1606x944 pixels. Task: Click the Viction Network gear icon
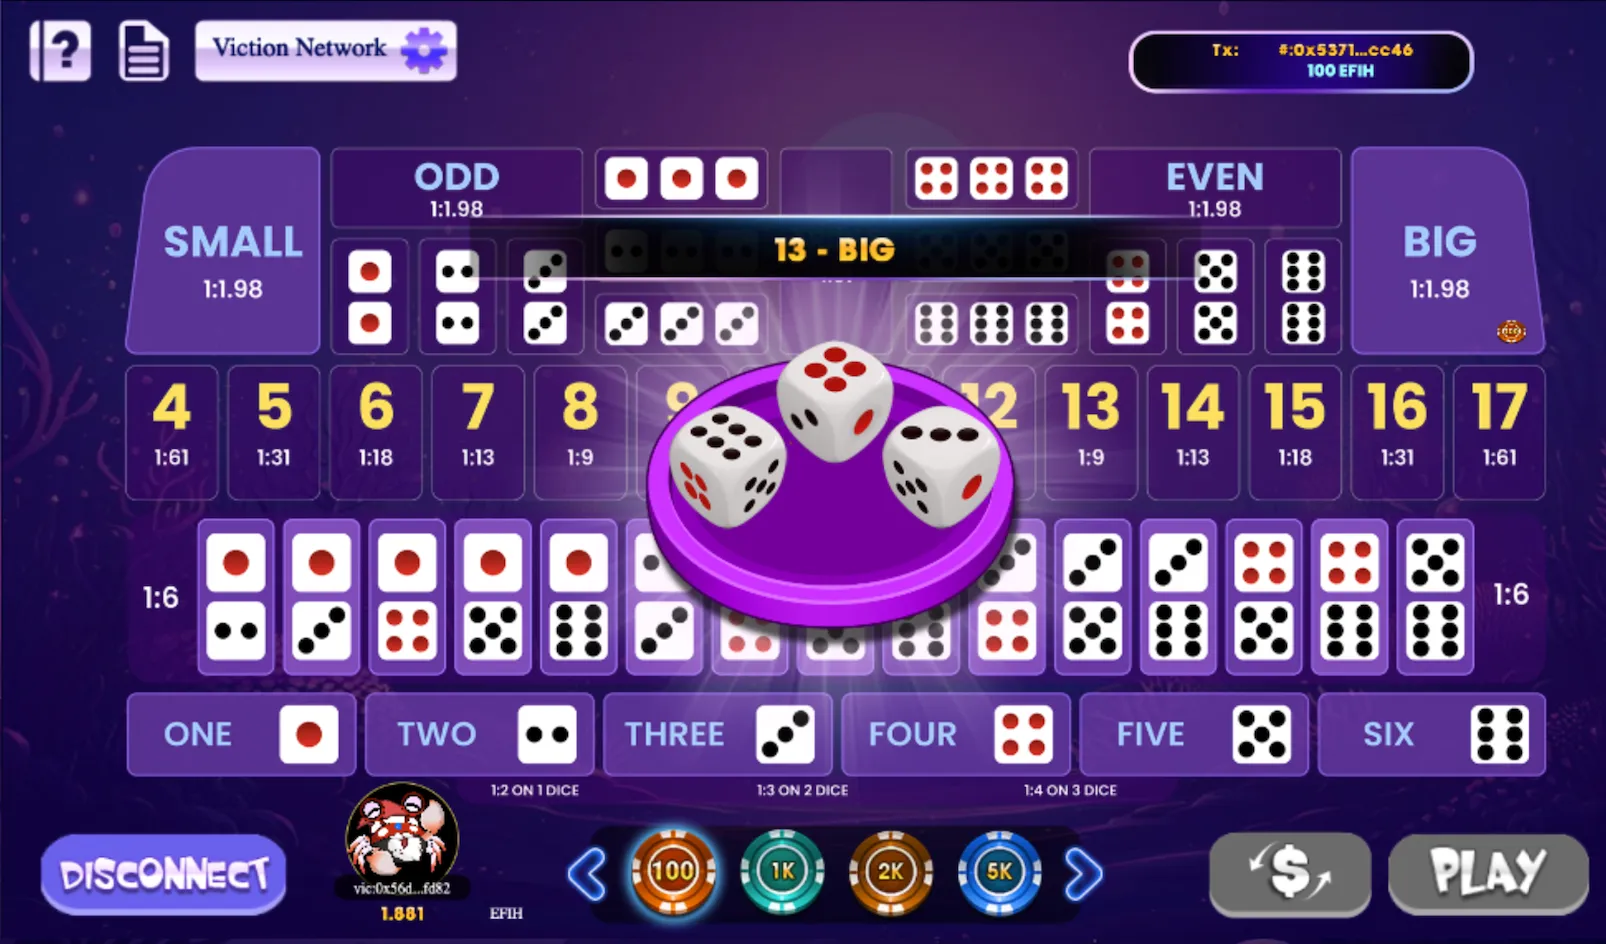tap(424, 49)
